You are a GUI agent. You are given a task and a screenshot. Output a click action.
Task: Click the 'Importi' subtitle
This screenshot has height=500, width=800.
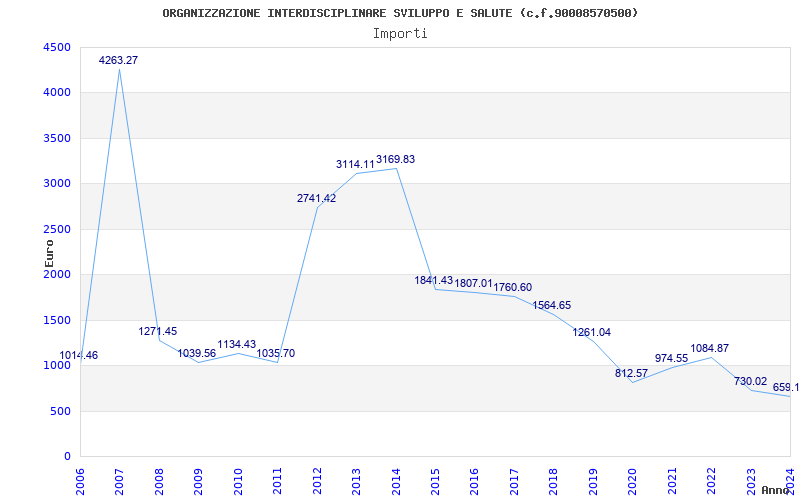400,34
